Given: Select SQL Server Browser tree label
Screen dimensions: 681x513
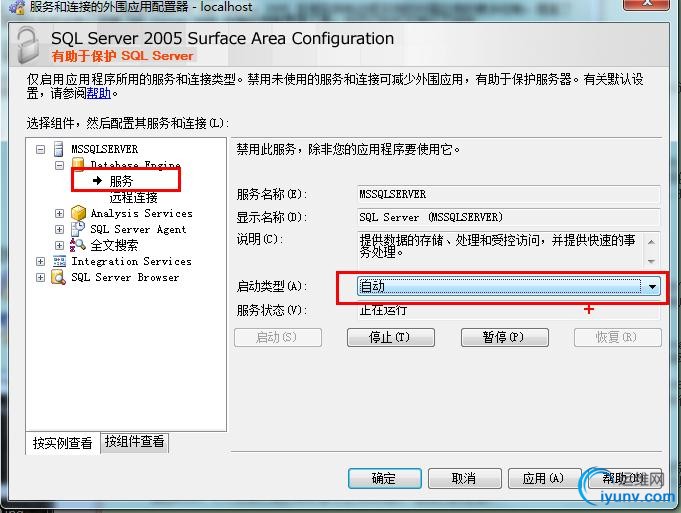Looking at the screenshot, I should [125, 278].
